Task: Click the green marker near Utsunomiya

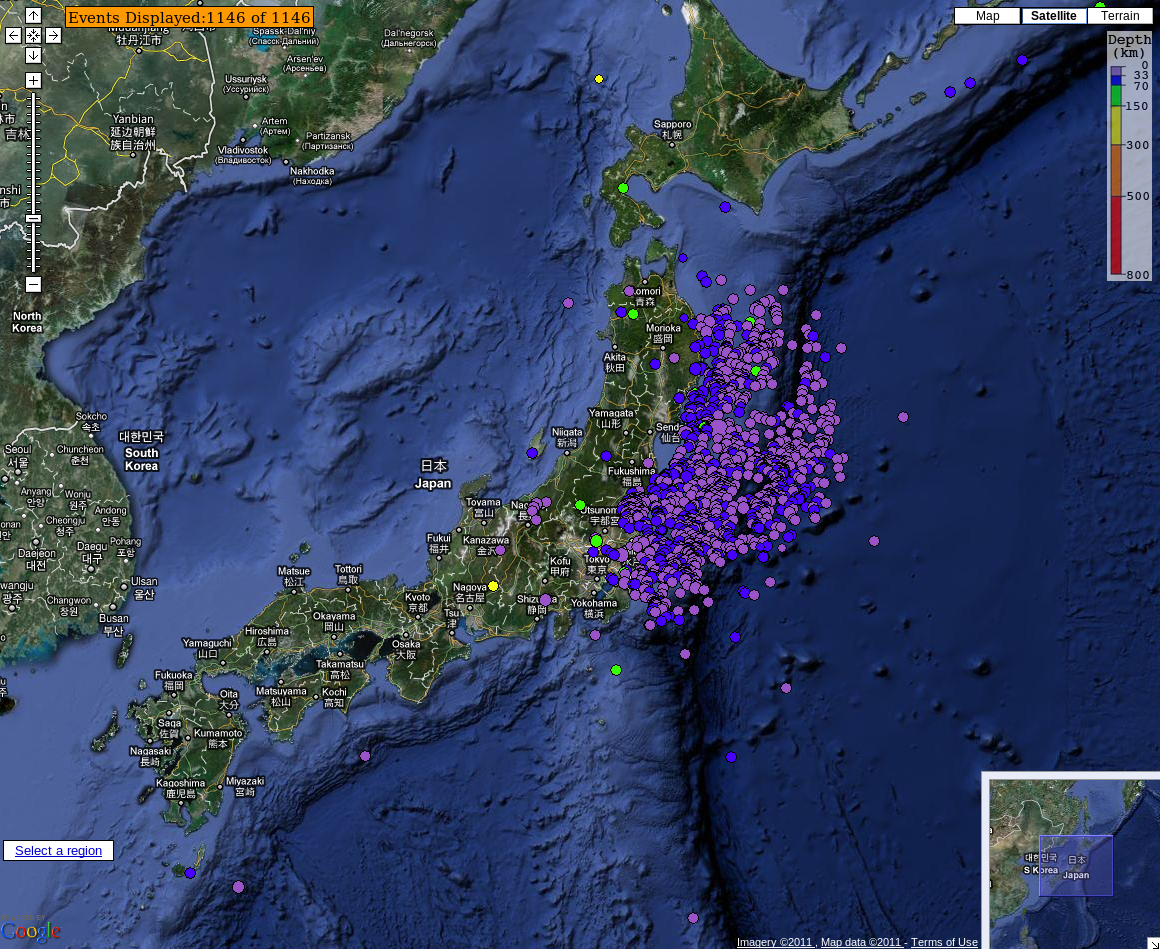Action: click(x=580, y=505)
